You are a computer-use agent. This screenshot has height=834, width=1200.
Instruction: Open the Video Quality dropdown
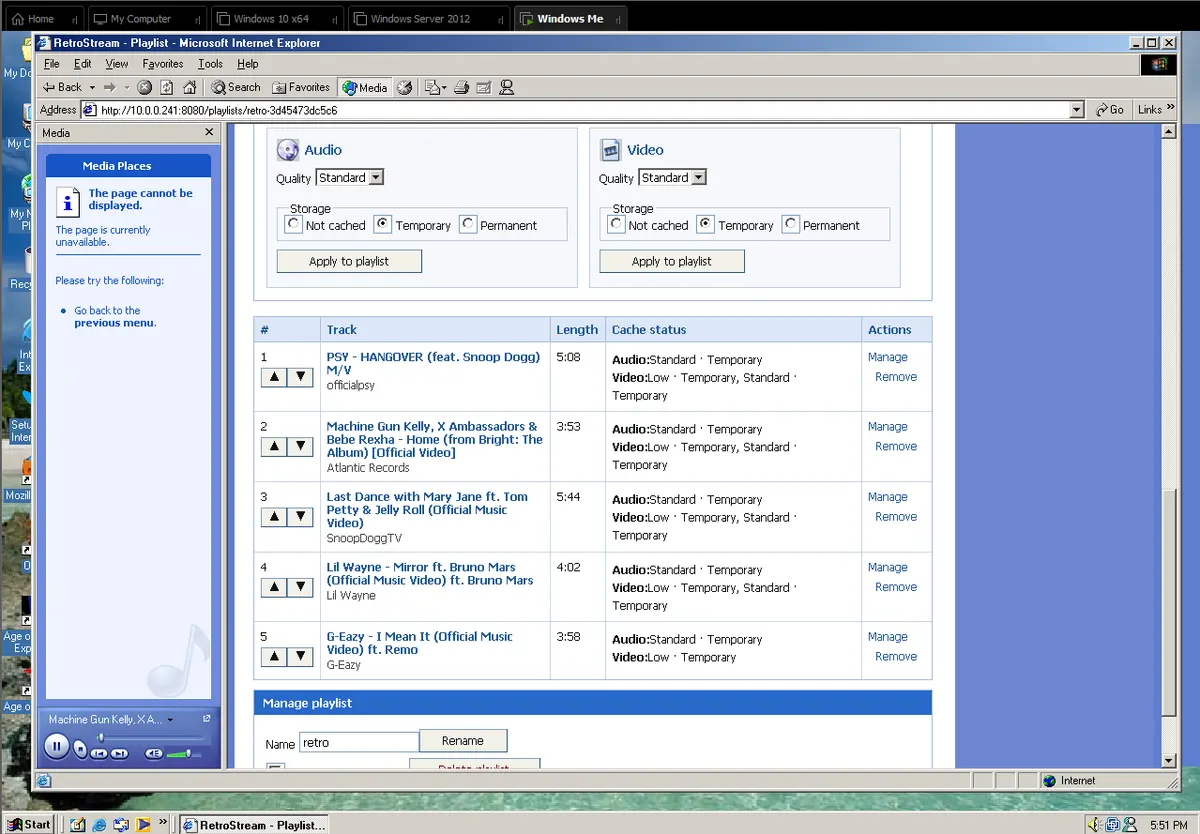pyautogui.click(x=672, y=178)
